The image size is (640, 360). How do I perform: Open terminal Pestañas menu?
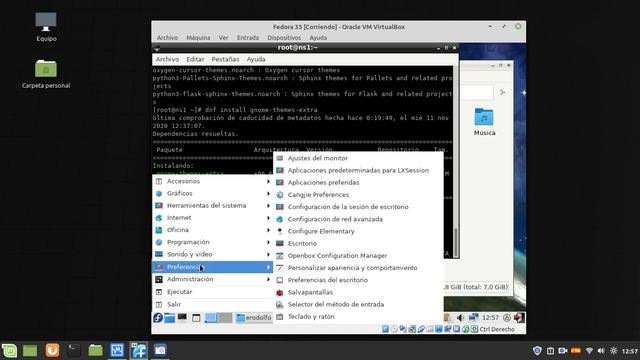pos(225,59)
